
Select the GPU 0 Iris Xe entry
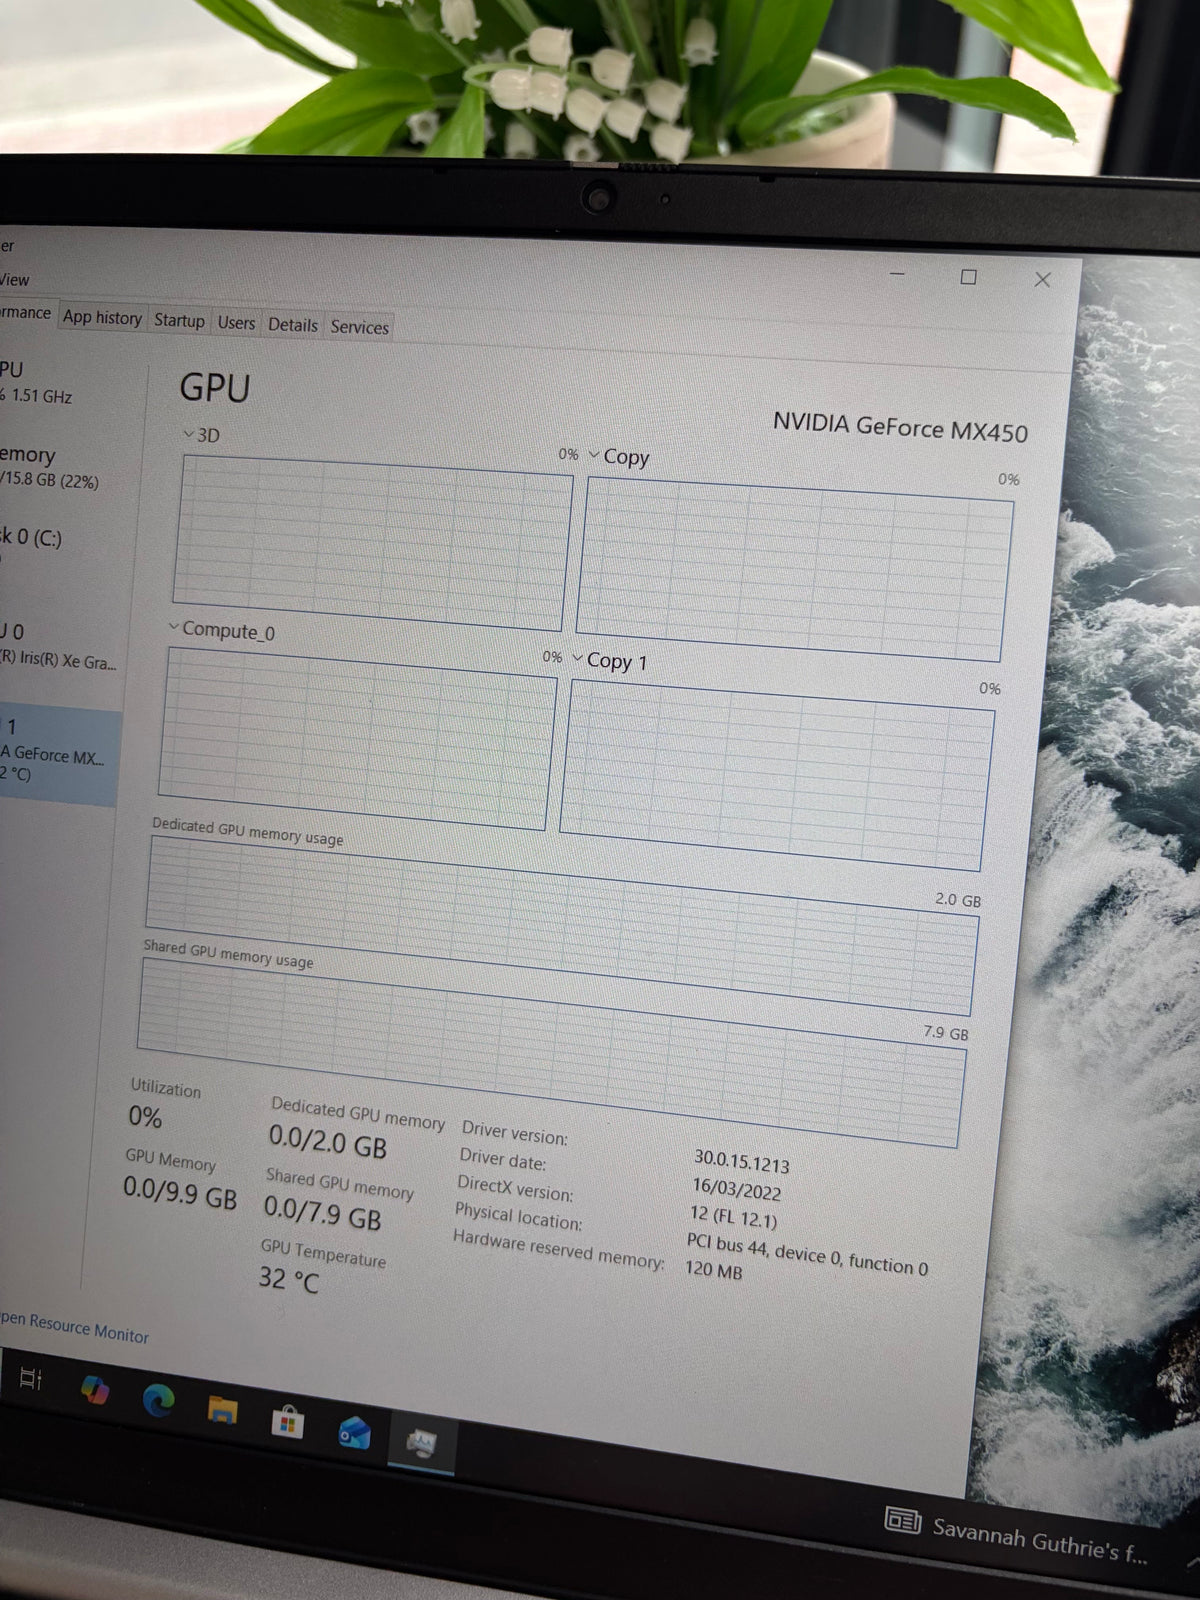[58, 646]
